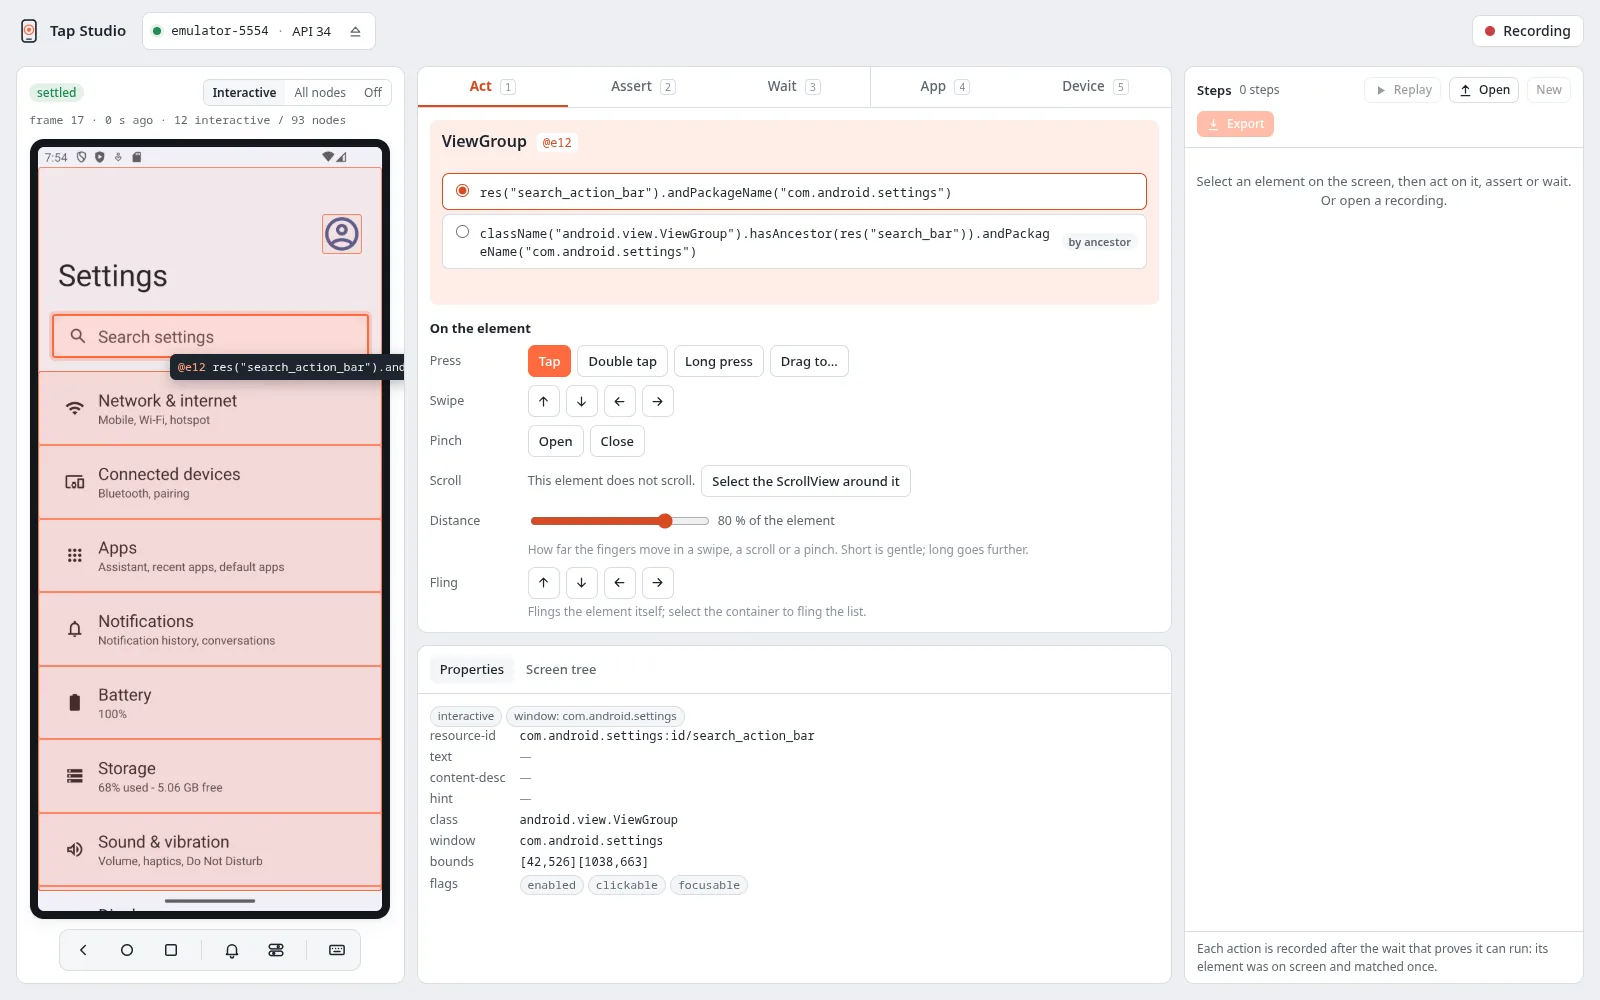Image resolution: width=1600 pixels, height=1000 pixels.
Task: Switch to the Wait tab
Action: tap(794, 87)
